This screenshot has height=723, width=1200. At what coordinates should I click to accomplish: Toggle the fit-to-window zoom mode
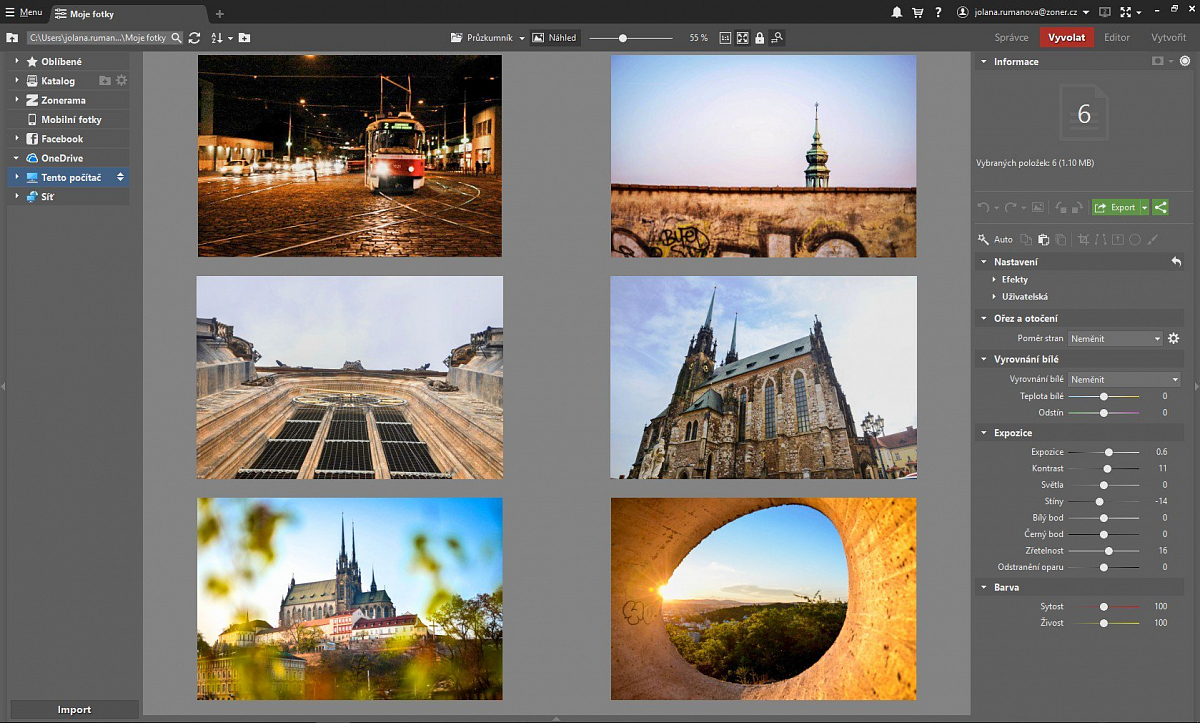[742, 37]
